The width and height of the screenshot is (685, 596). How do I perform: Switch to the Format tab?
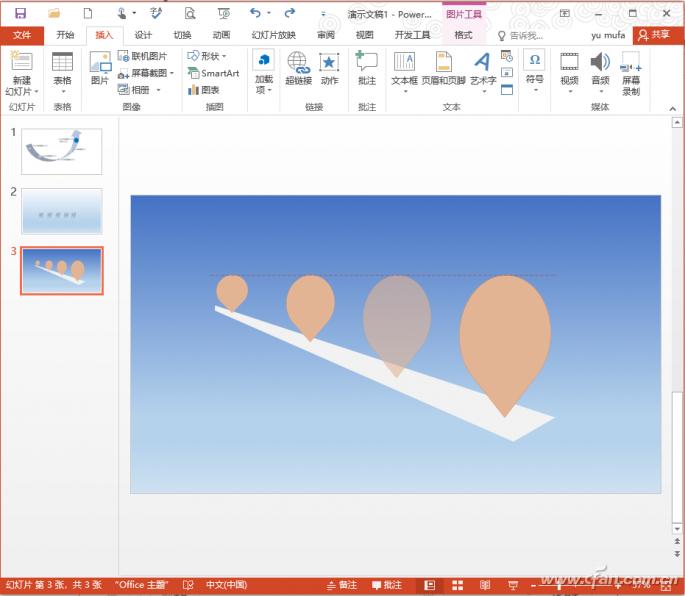pos(463,35)
